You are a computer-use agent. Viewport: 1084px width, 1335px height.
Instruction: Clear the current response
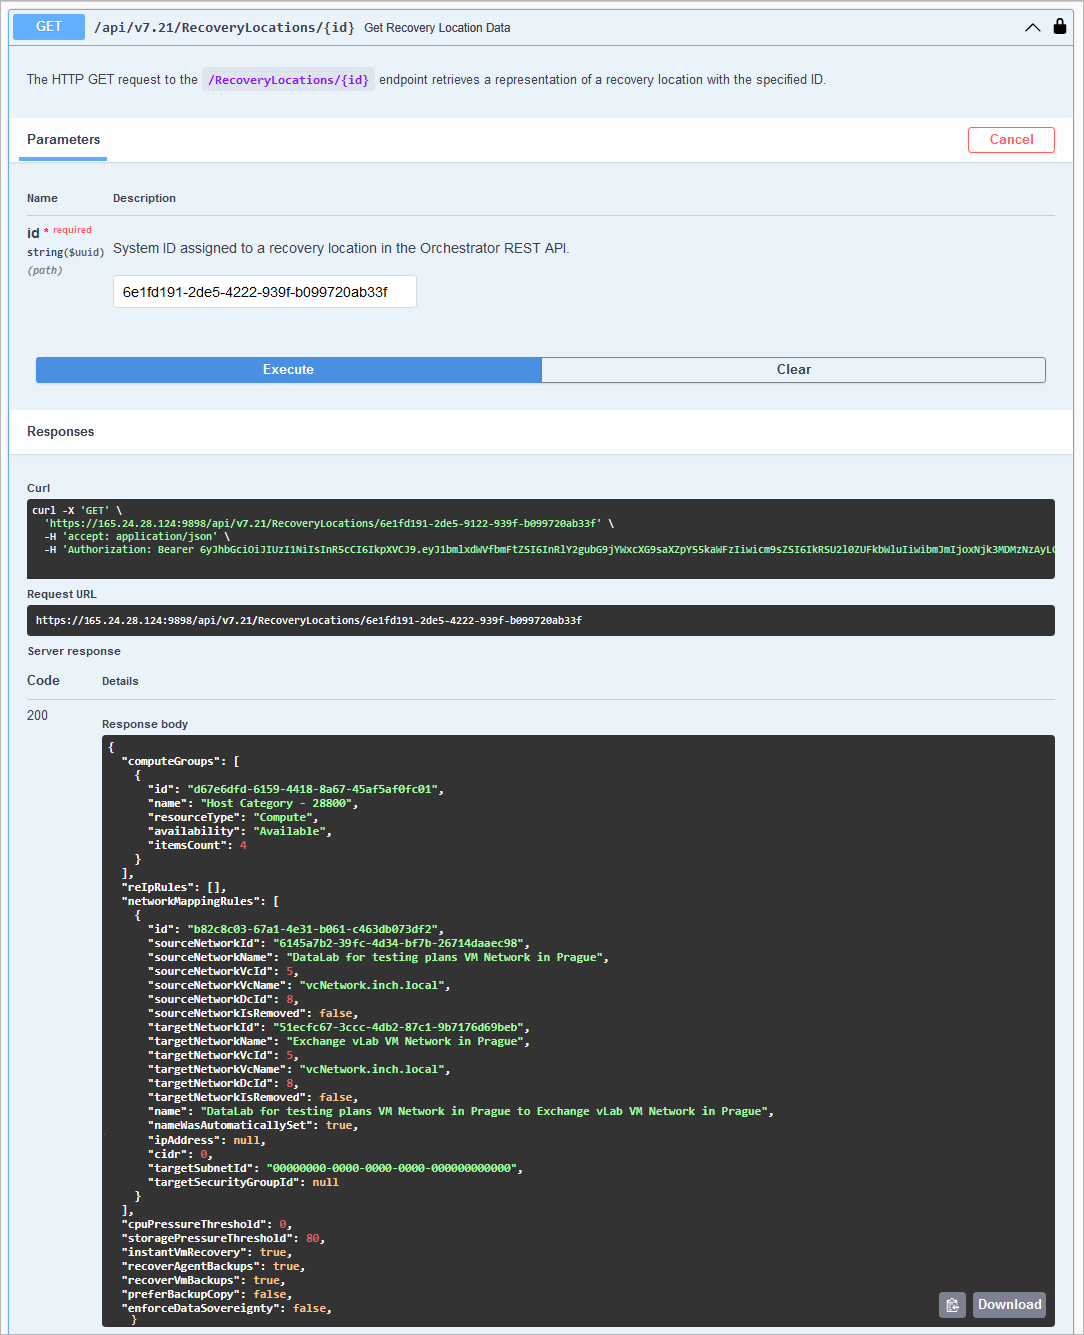click(794, 370)
